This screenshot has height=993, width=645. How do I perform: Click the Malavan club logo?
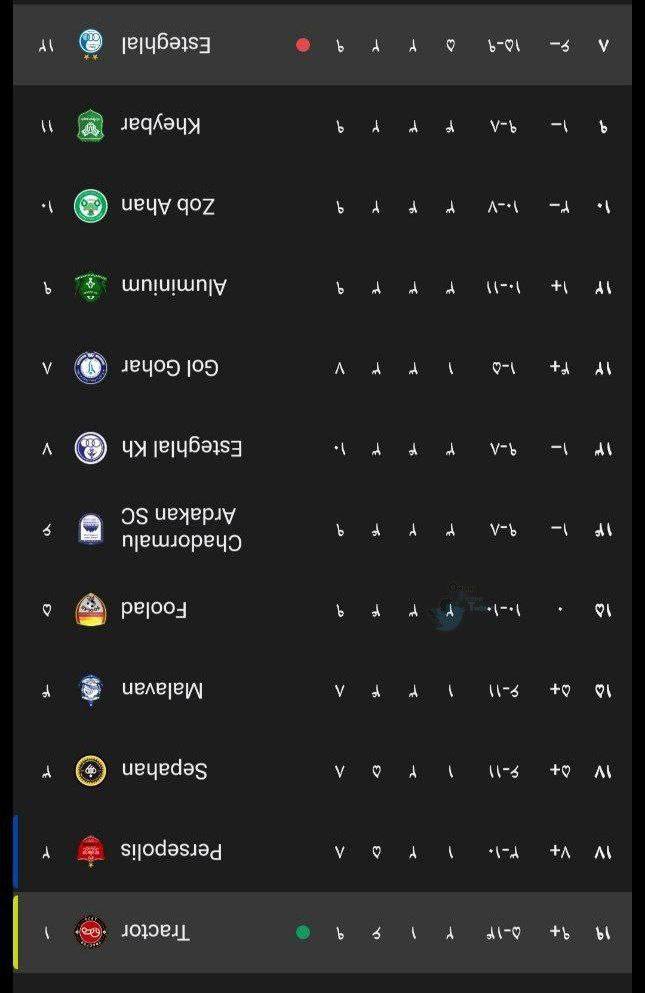(91, 690)
